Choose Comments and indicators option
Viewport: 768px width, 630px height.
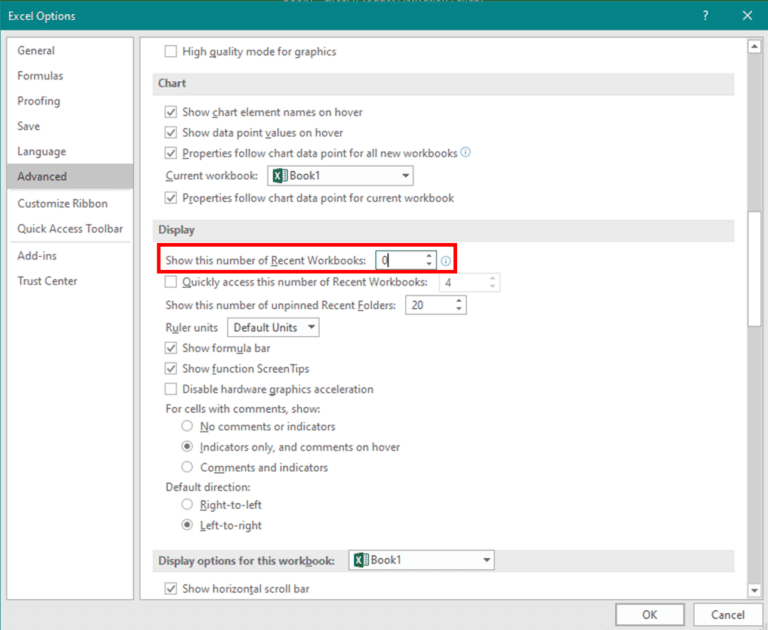tap(187, 467)
